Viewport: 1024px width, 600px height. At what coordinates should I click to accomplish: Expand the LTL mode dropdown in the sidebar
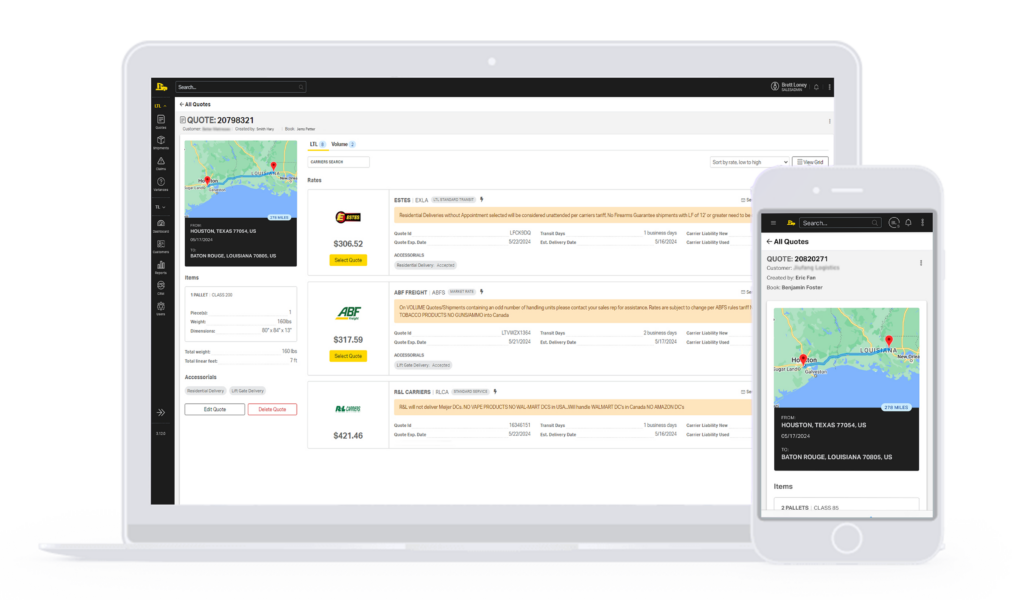pyautogui.click(x=160, y=104)
